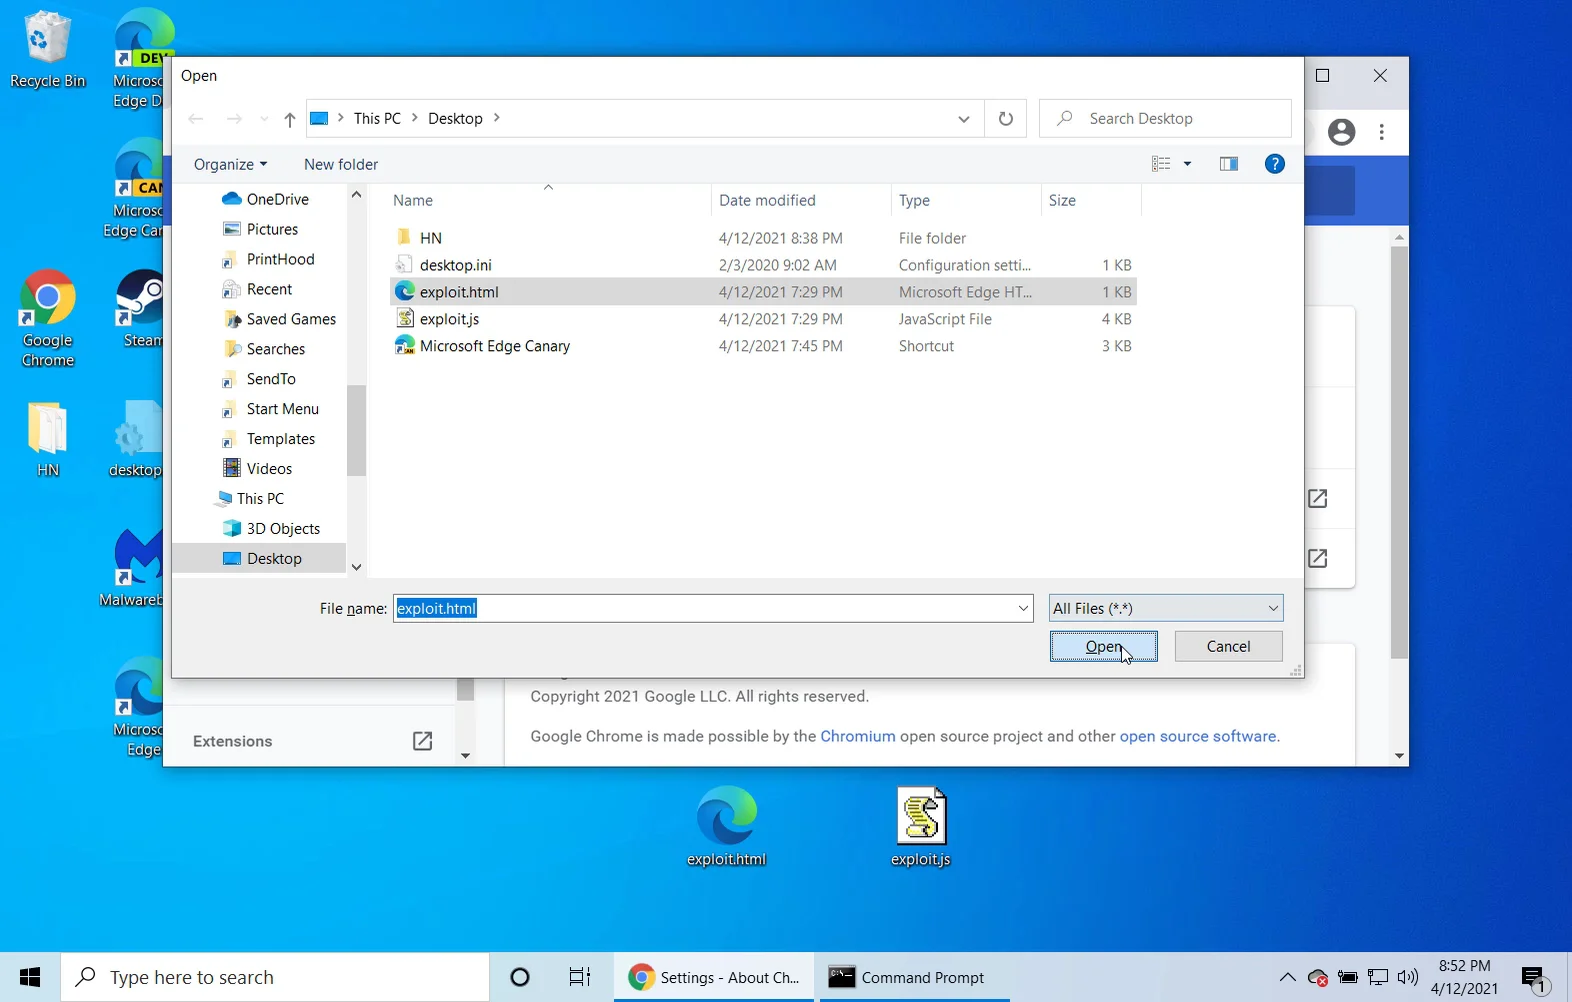Click the battery icon in the system tray
Viewport: 1572px width, 1002px height.
1348,977
